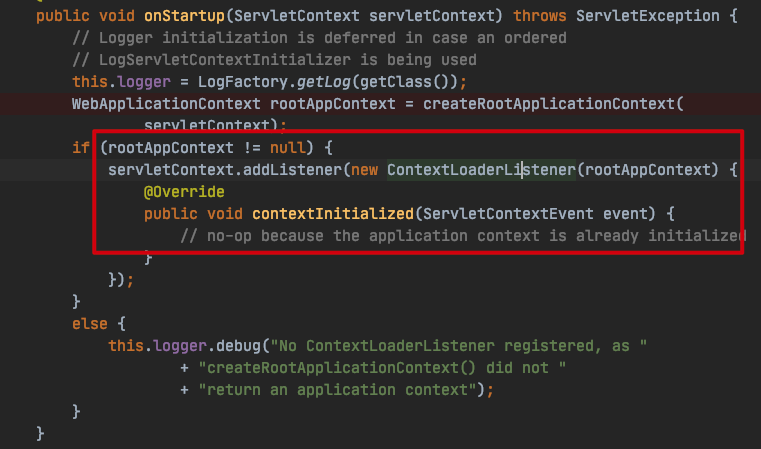Click the getLog method call
761x449 pixels.
click(324, 82)
